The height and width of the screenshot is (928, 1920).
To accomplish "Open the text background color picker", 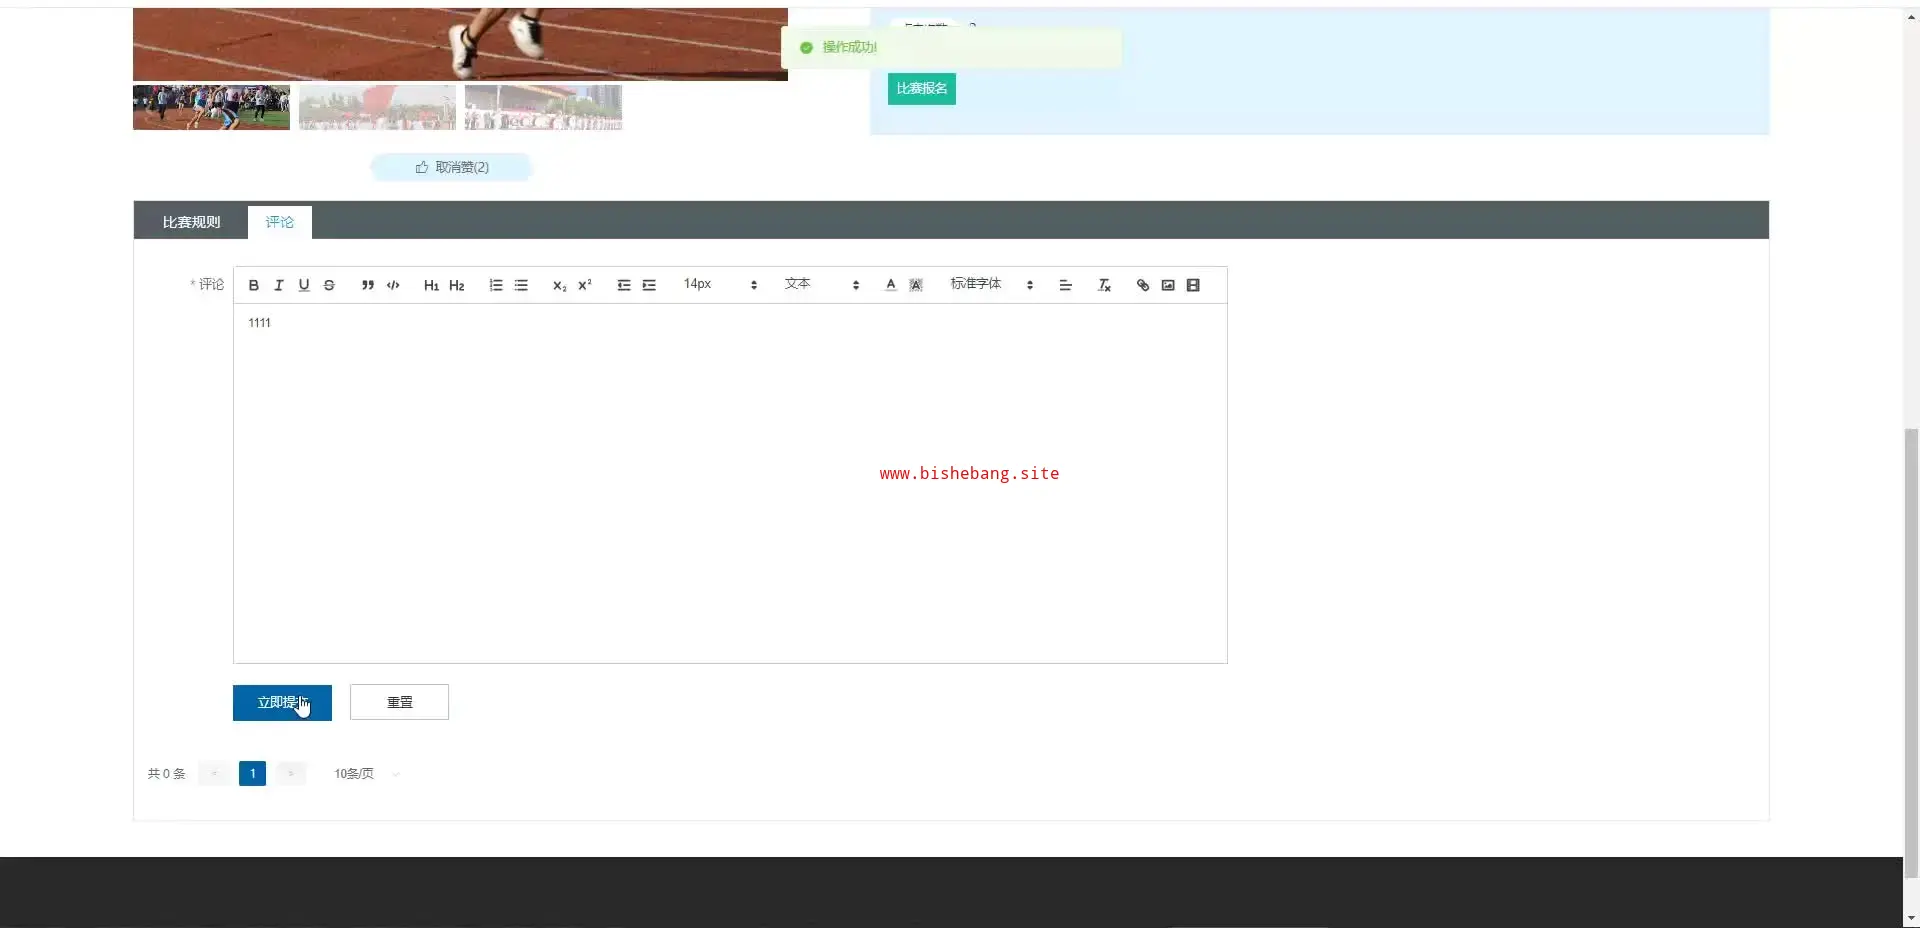I will (916, 285).
